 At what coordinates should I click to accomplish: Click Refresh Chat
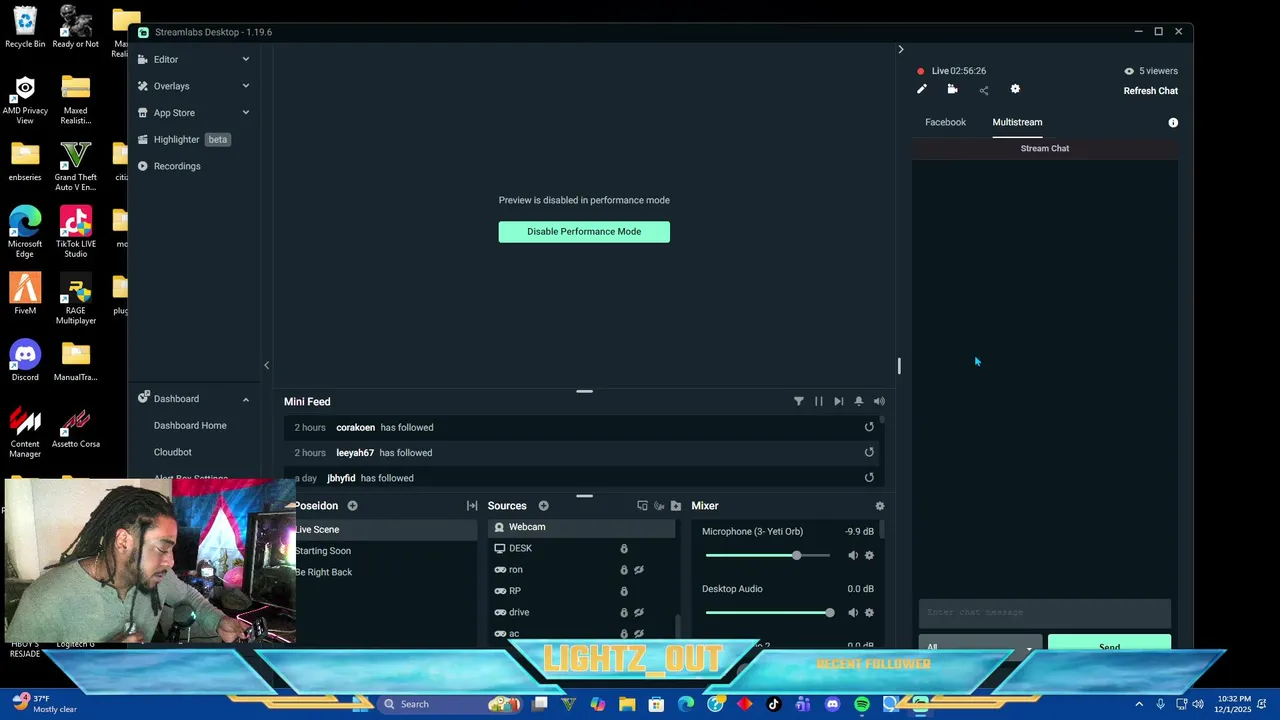(1150, 91)
